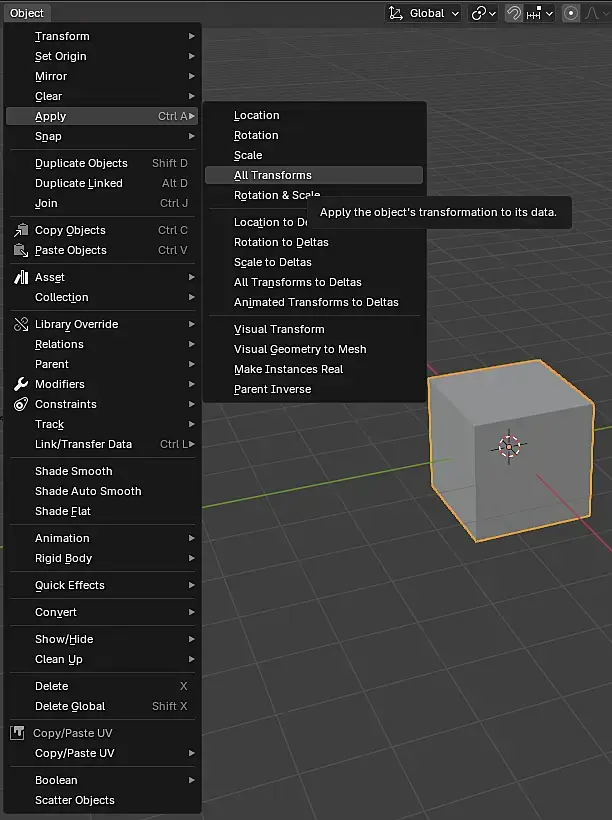Choose Join from the Object menu

[102, 203]
